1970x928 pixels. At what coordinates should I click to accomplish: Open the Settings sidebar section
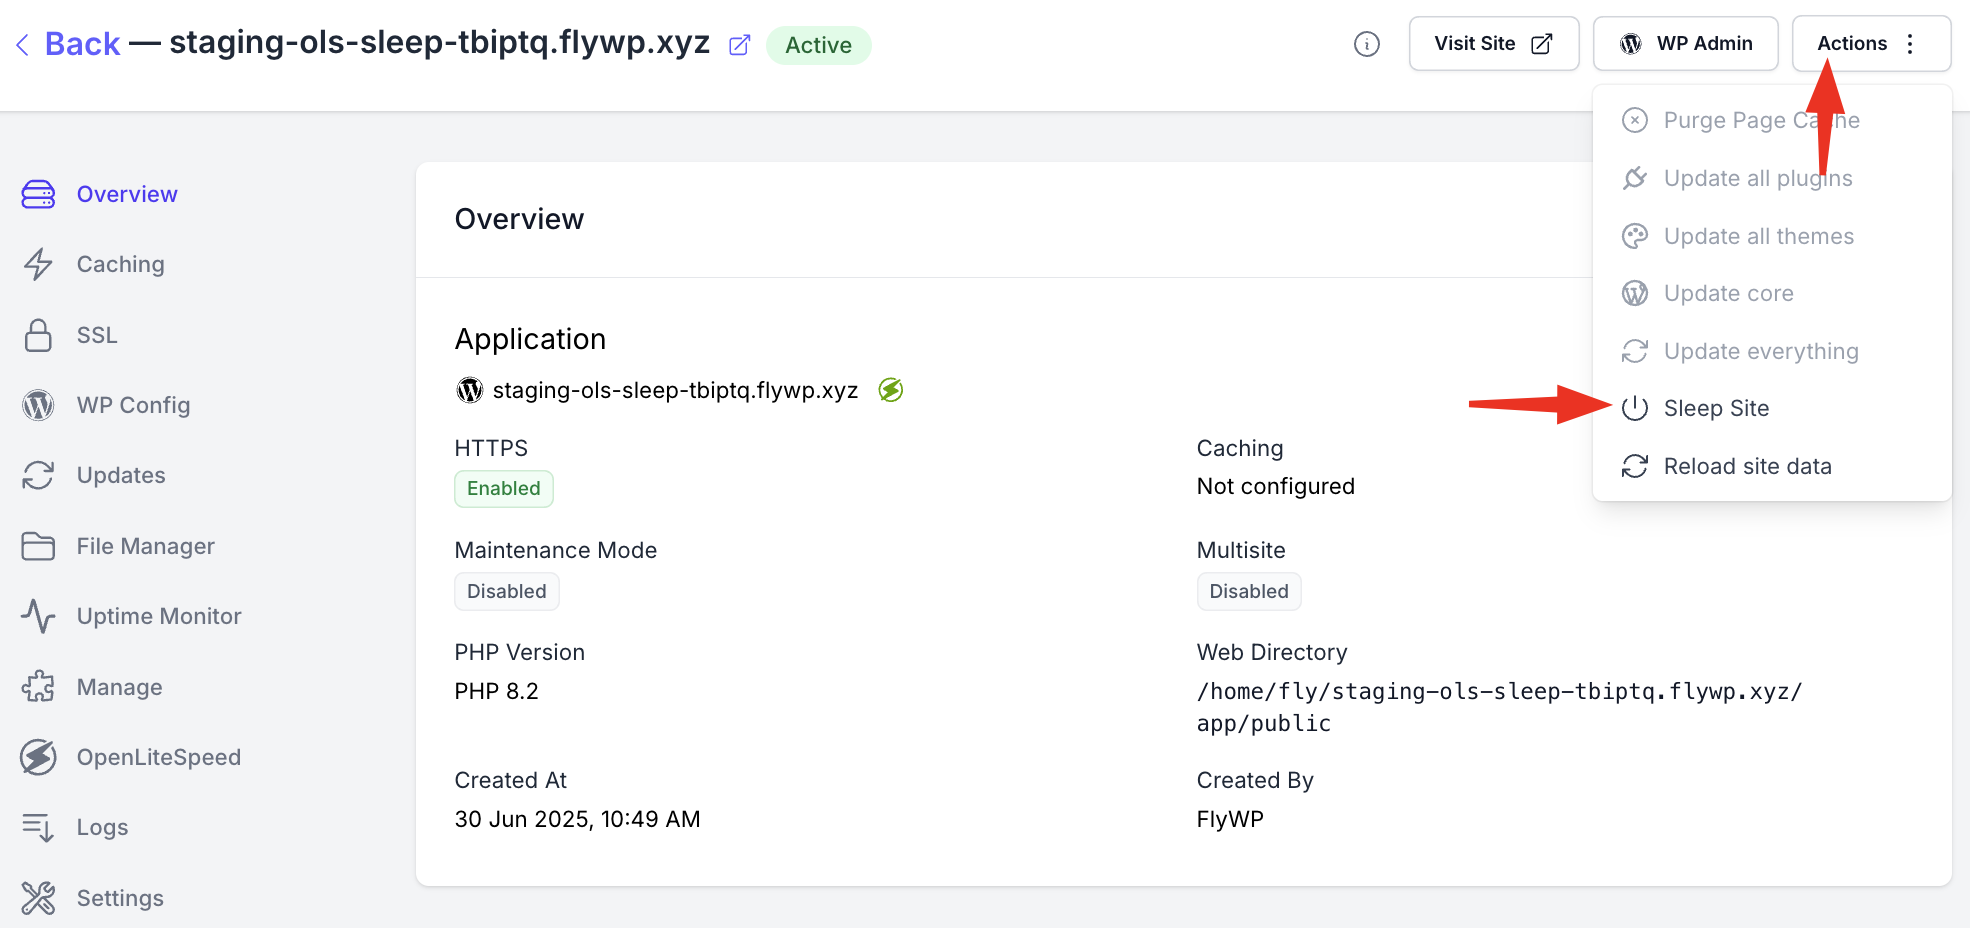click(x=120, y=898)
